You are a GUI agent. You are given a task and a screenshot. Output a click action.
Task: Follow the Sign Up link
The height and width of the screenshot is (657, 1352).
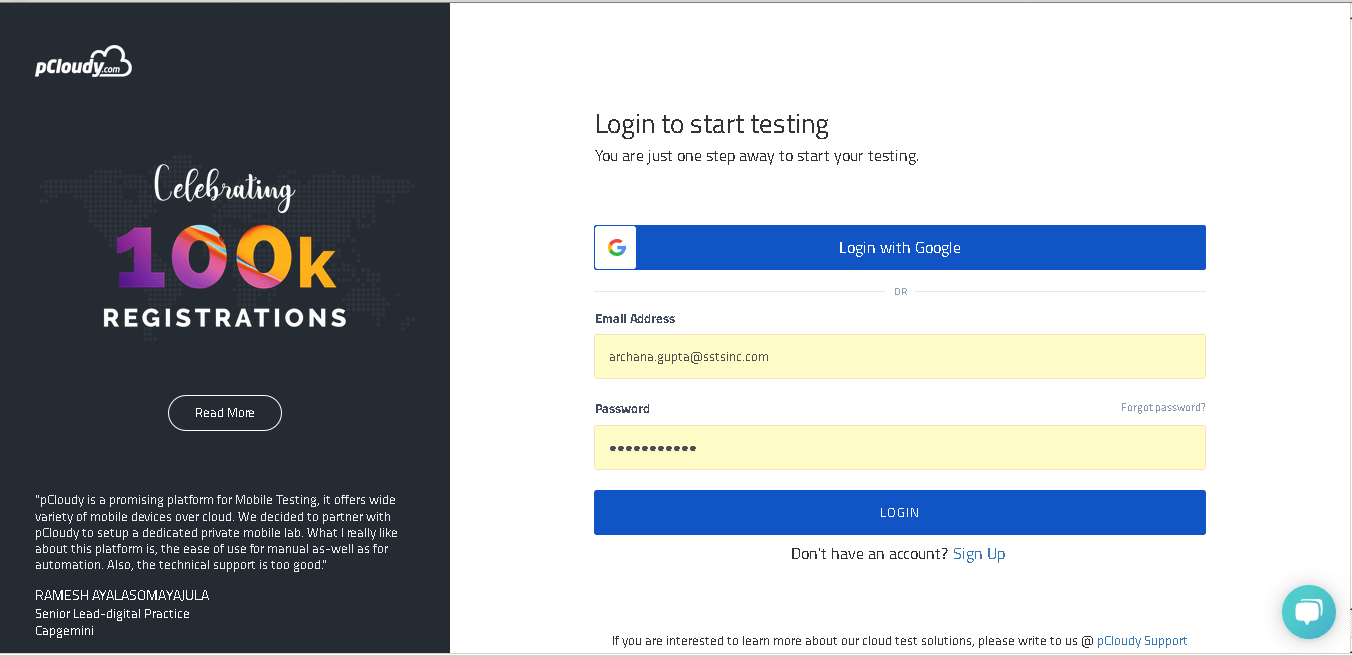pyautogui.click(x=979, y=554)
